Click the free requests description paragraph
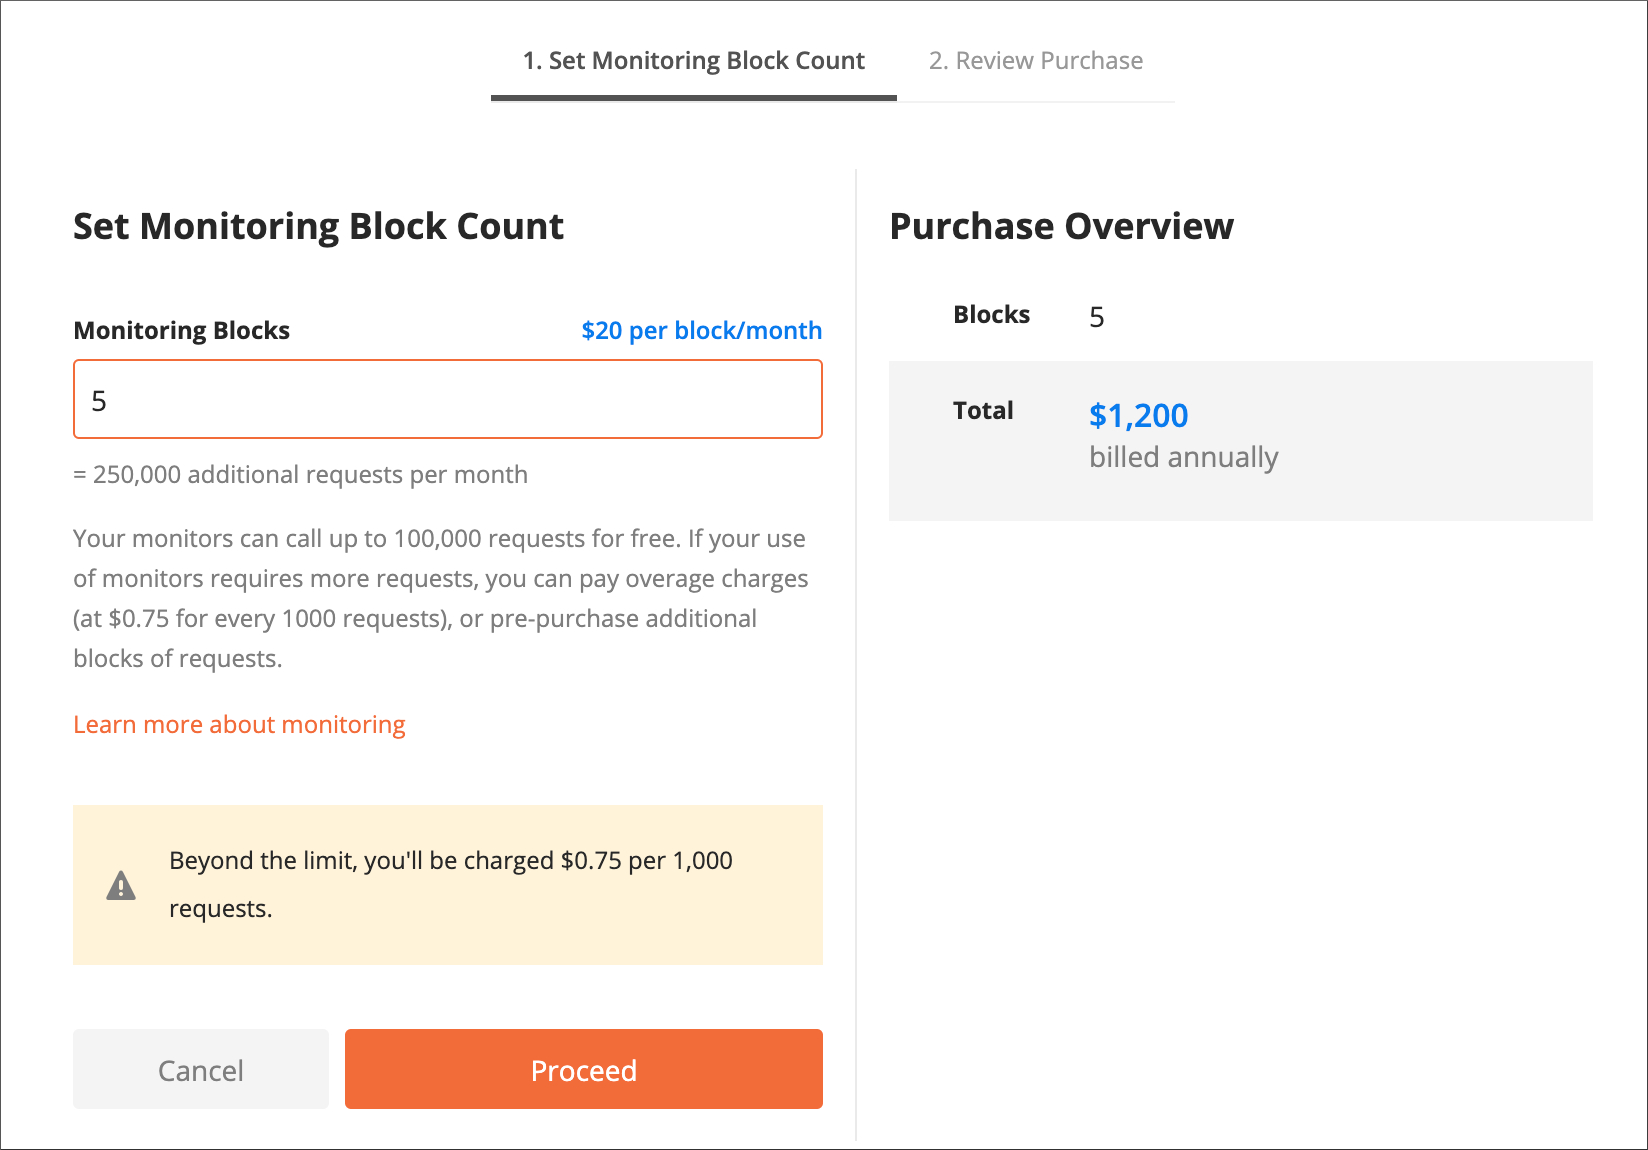Screen dimensions: 1648x1150 pos(440,598)
